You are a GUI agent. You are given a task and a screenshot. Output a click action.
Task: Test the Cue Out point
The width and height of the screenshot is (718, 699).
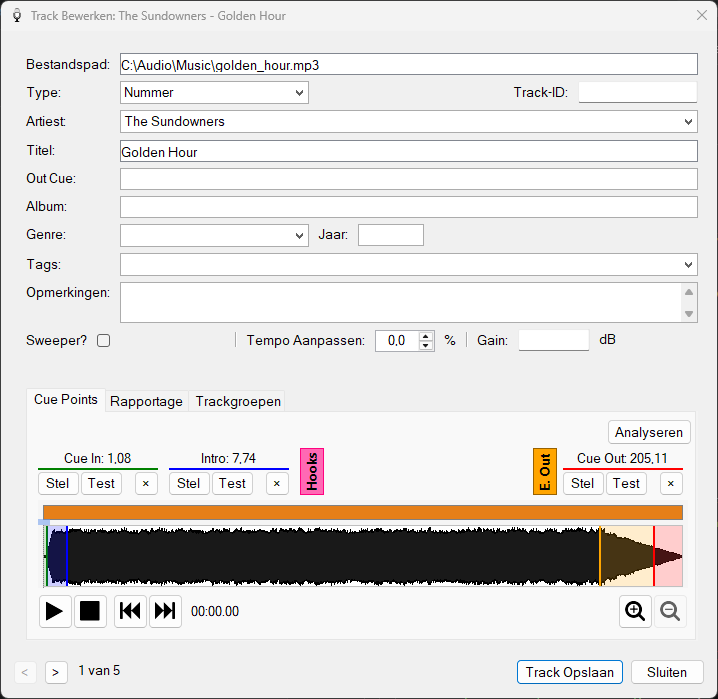(626, 484)
